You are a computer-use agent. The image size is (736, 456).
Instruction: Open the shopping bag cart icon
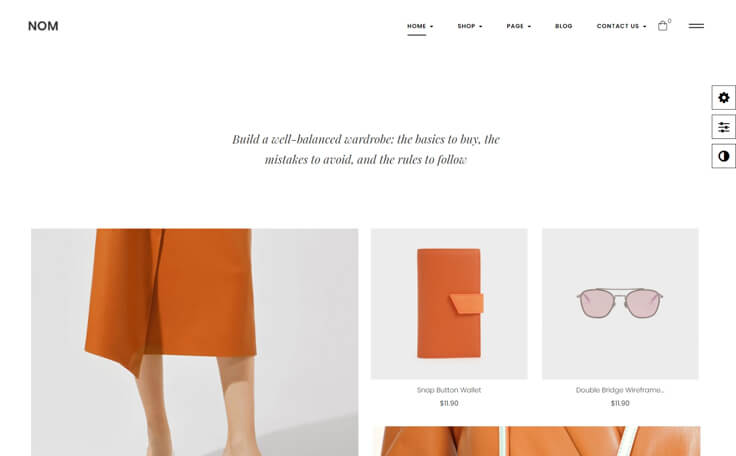[662, 26]
